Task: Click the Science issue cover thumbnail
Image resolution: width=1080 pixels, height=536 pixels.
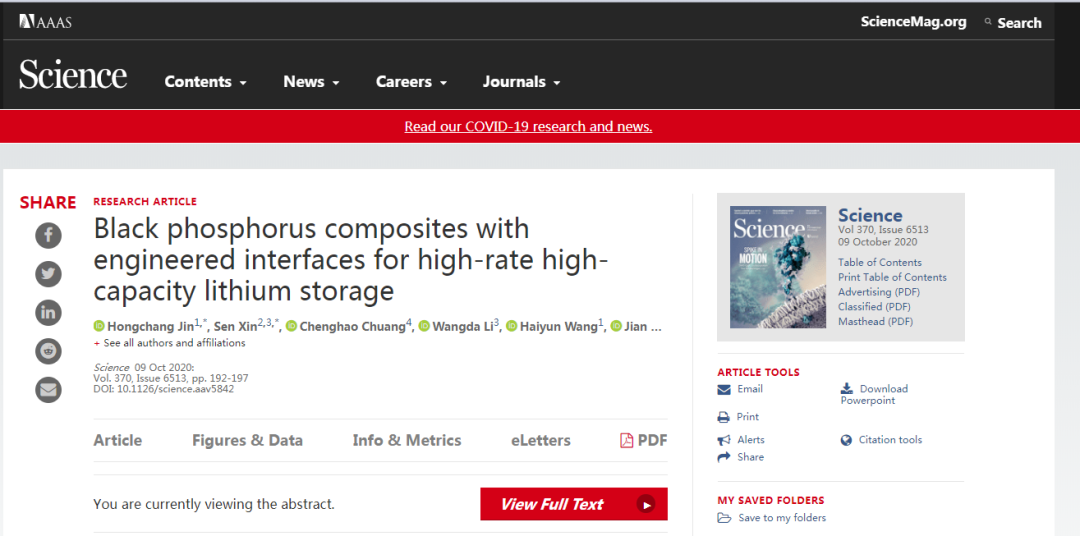Action: [x=777, y=267]
